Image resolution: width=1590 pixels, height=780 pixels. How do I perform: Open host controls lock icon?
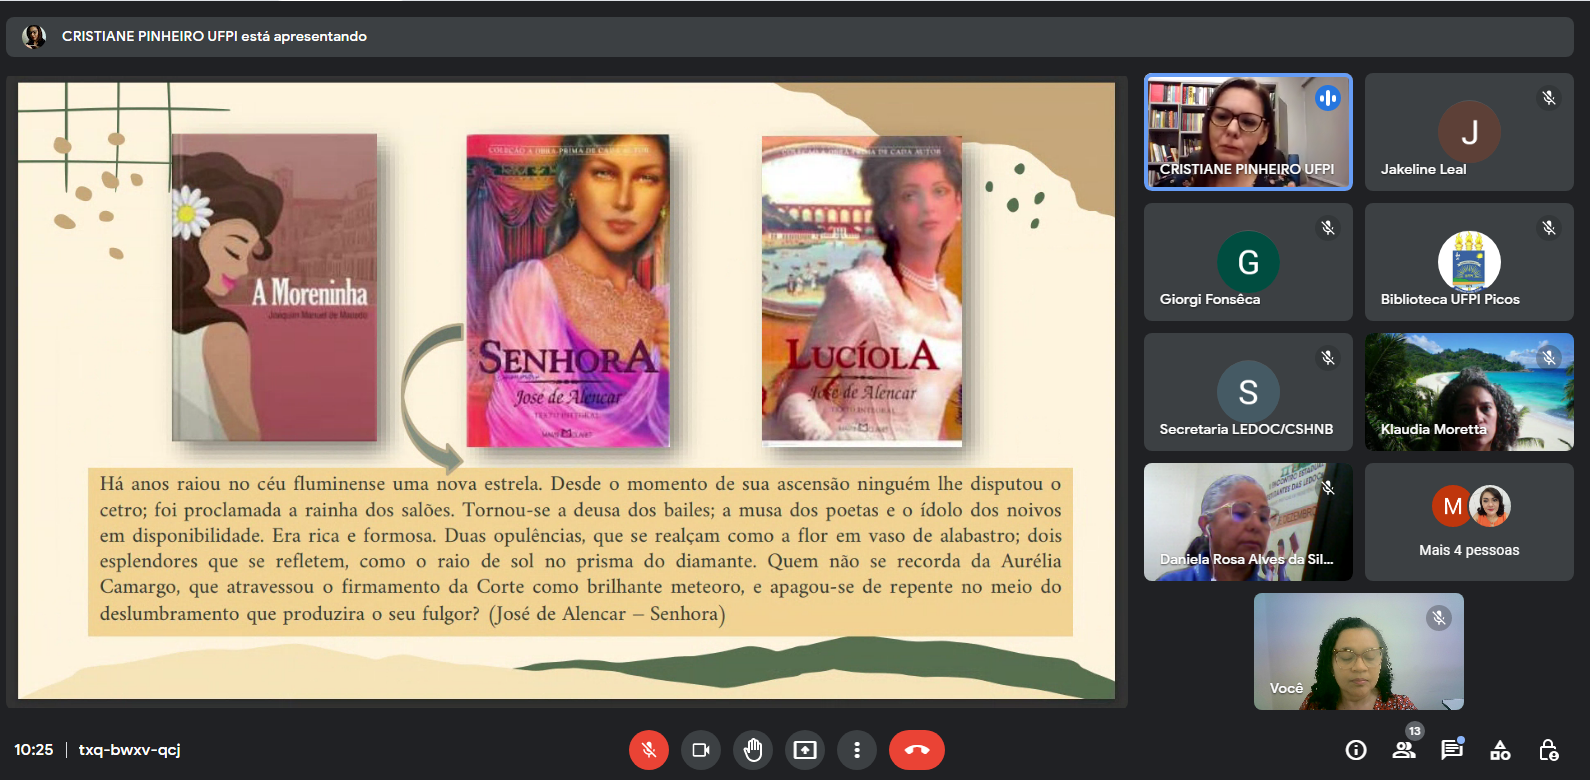tap(1548, 750)
